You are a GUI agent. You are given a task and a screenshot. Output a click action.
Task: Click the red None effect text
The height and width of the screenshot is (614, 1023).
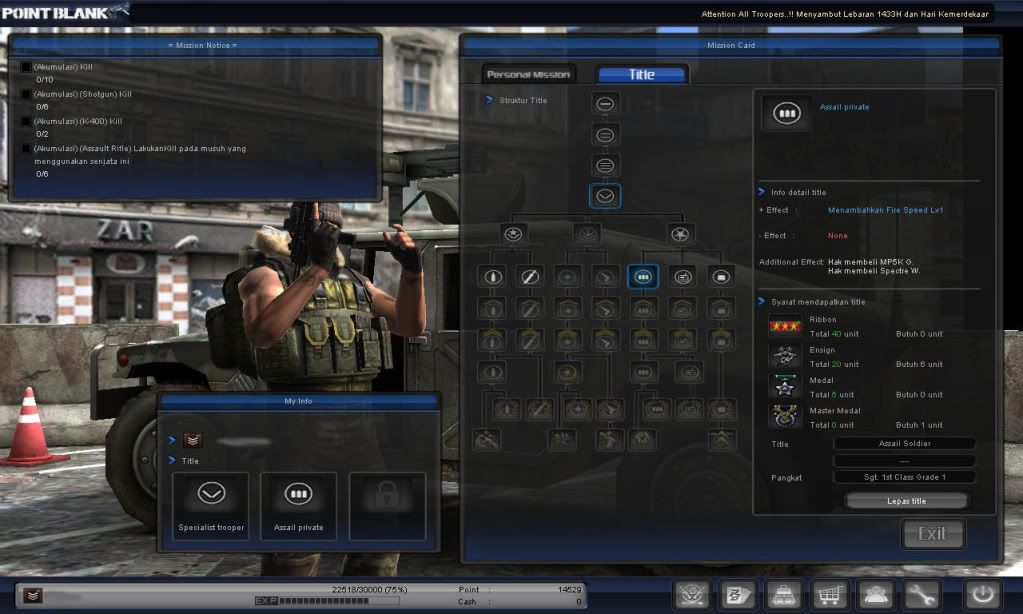point(838,236)
